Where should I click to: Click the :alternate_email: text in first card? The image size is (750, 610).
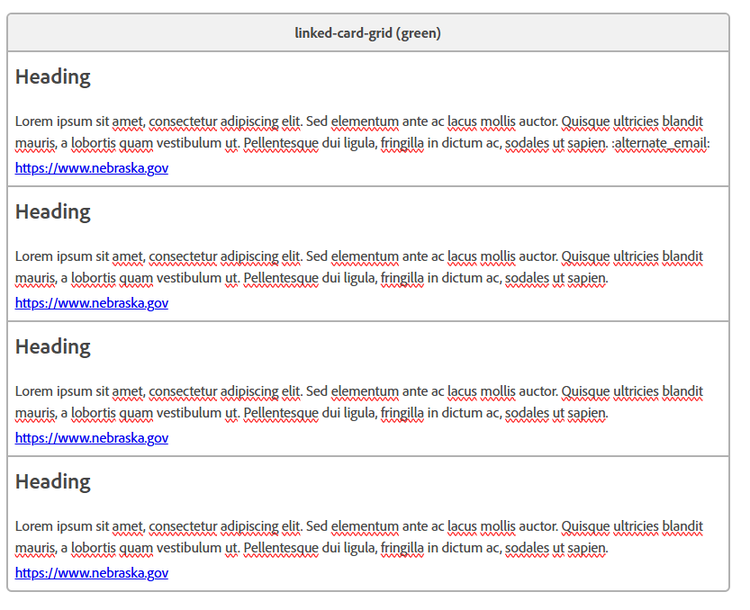coord(660,143)
